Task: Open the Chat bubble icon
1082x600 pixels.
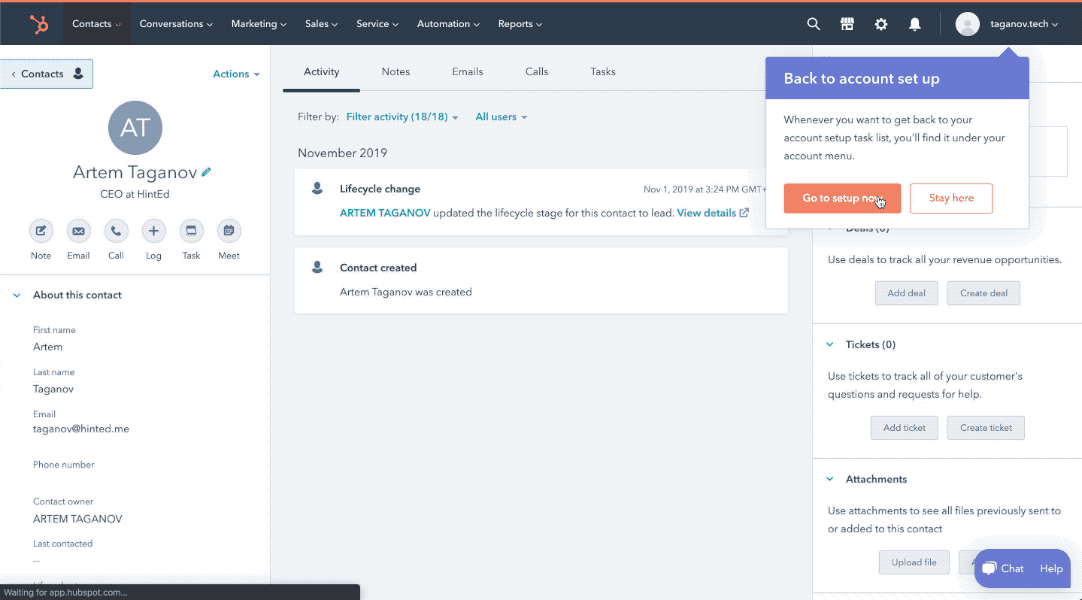Action: 990,568
